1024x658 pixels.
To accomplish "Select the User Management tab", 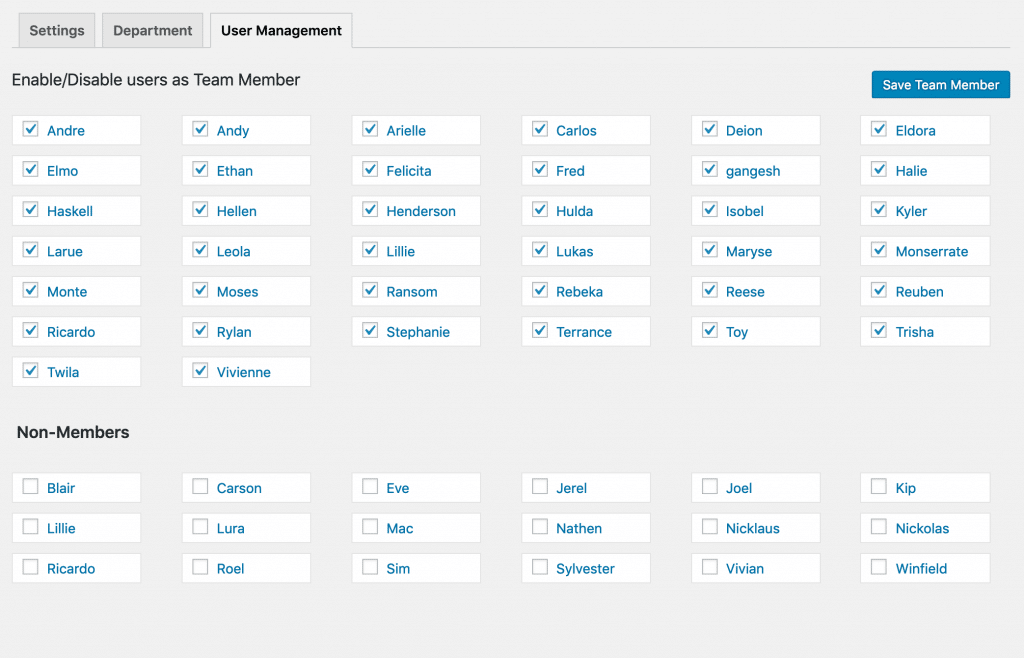I will coord(280,30).
